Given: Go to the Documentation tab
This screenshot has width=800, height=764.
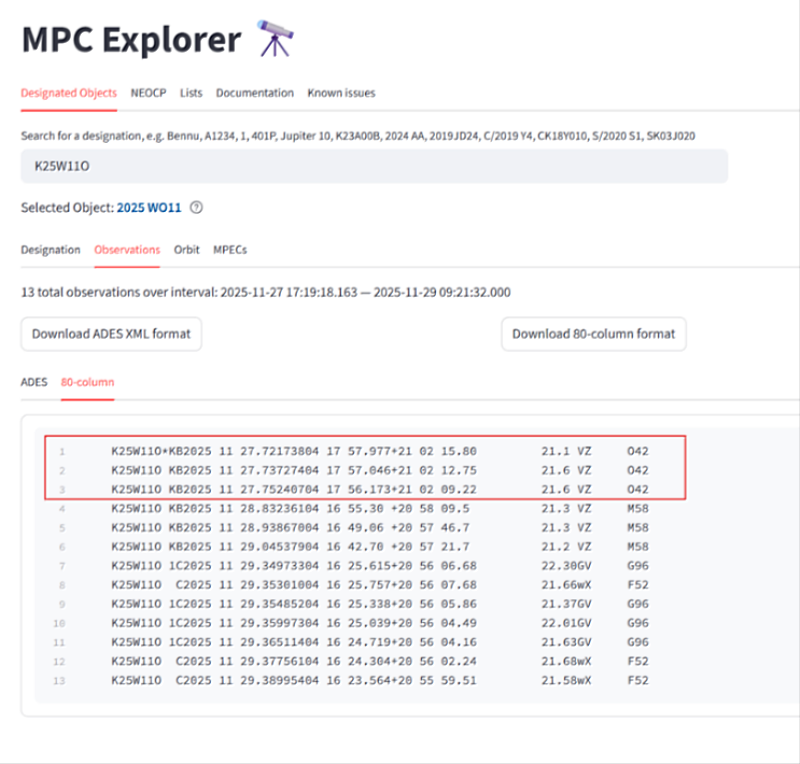Looking at the screenshot, I should tap(254, 93).
